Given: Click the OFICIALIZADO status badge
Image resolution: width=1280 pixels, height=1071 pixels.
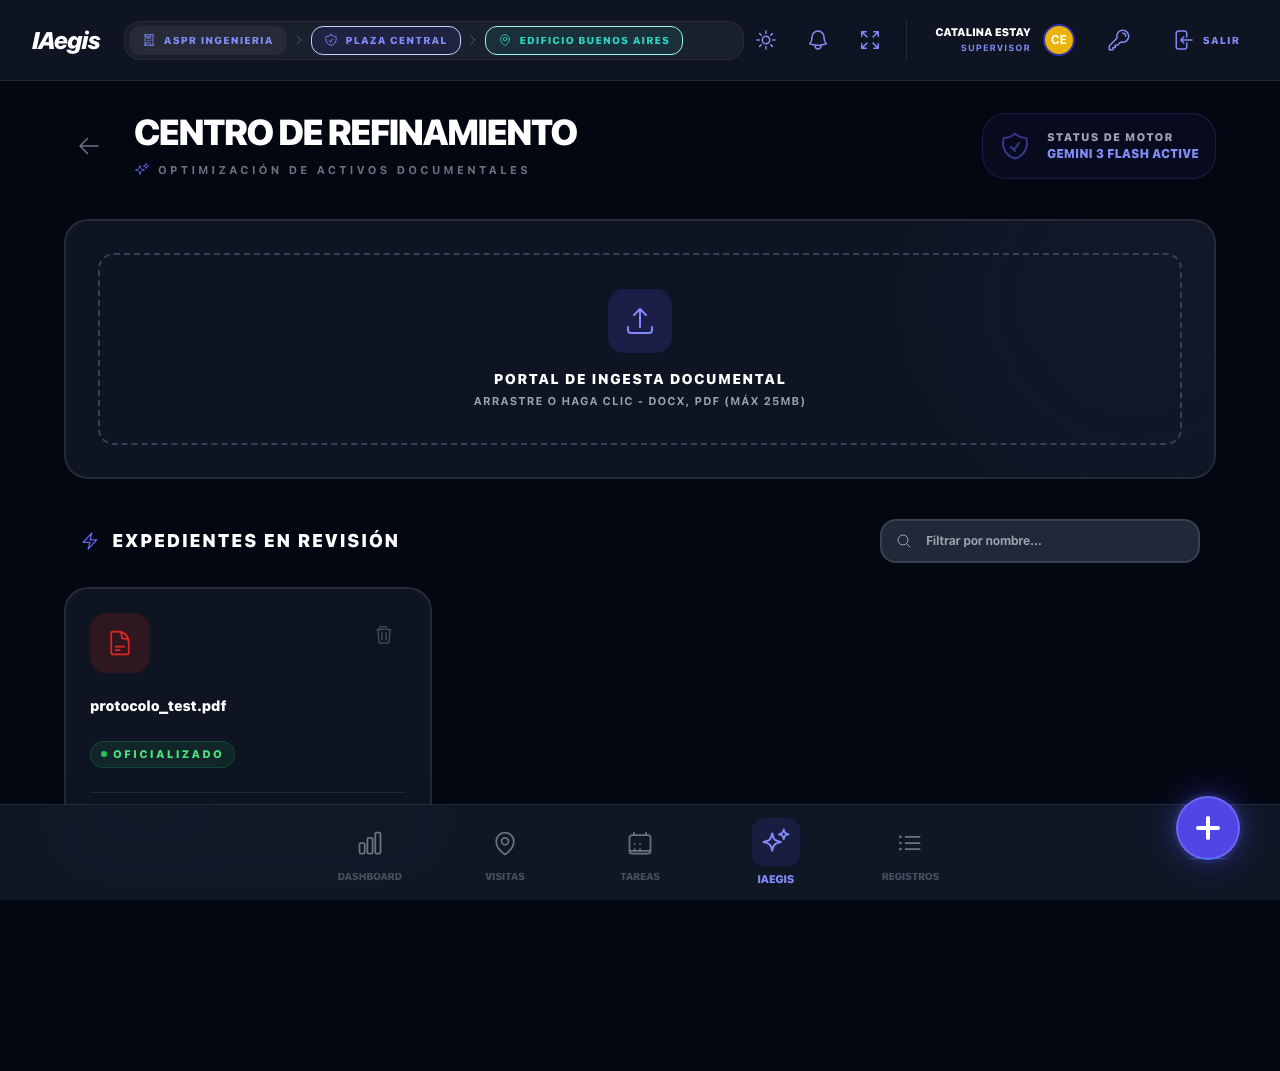Looking at the screenshot, I should (x=162, y=754).
